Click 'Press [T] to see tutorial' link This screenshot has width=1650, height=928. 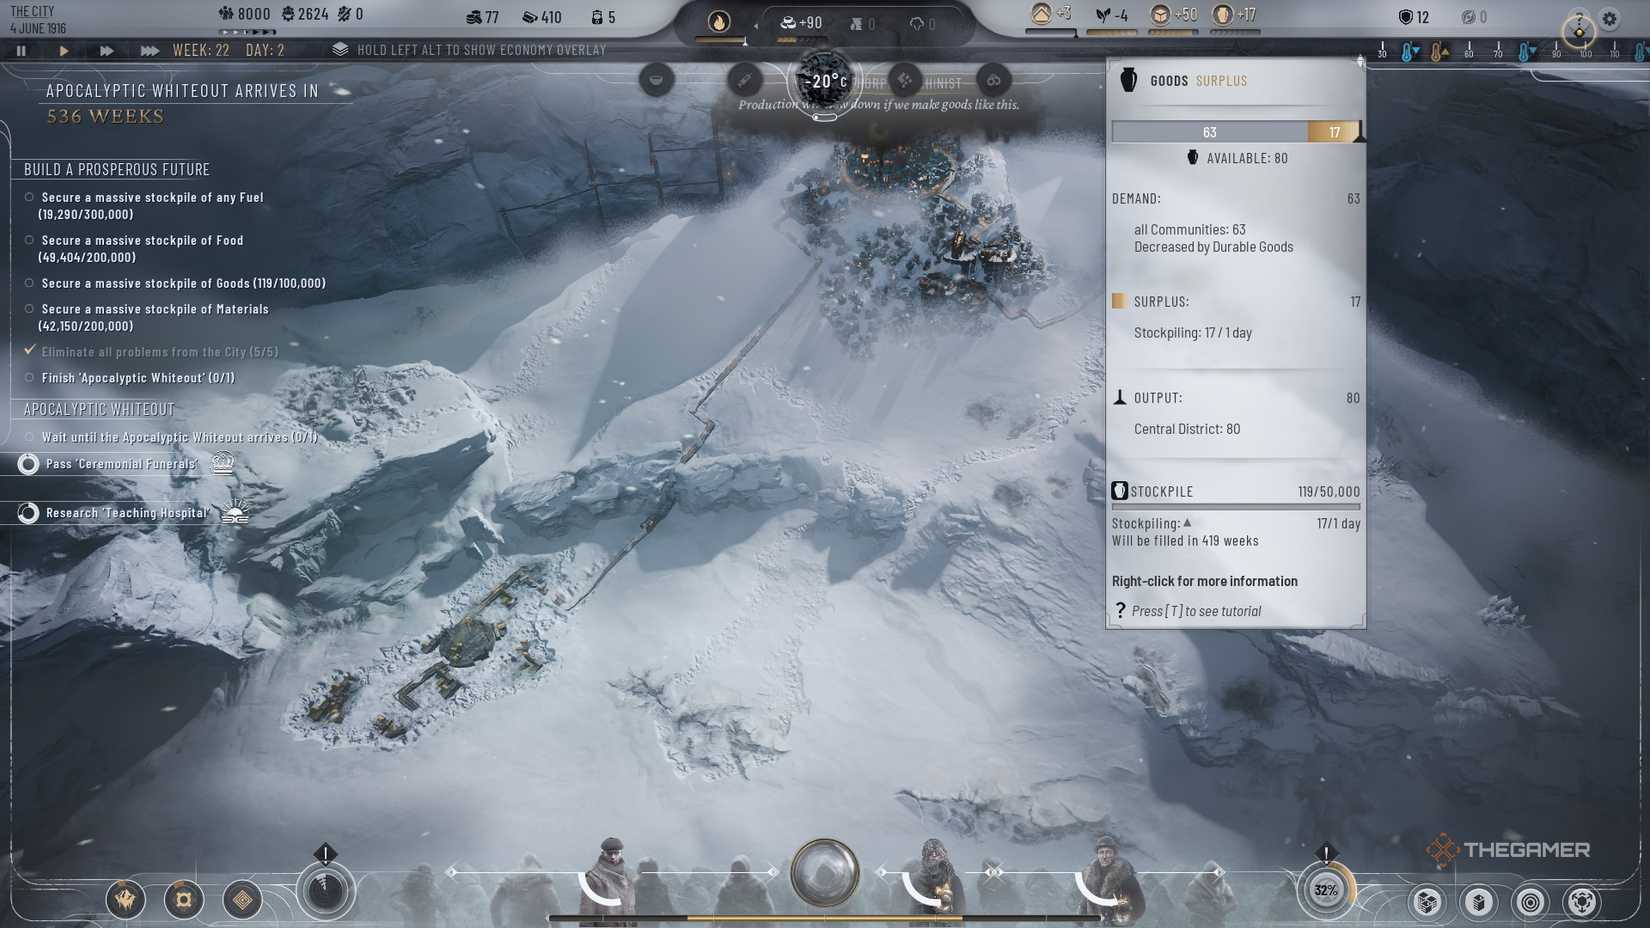[x=1196, y=610]
